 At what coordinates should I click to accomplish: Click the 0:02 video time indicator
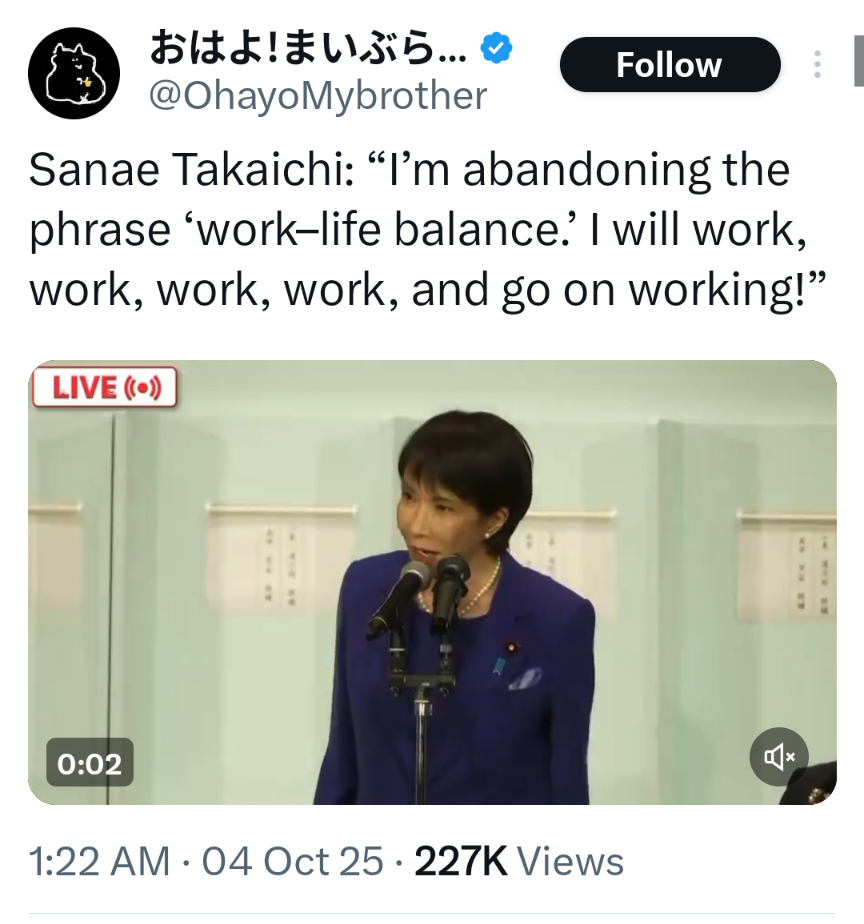[90, 764]
